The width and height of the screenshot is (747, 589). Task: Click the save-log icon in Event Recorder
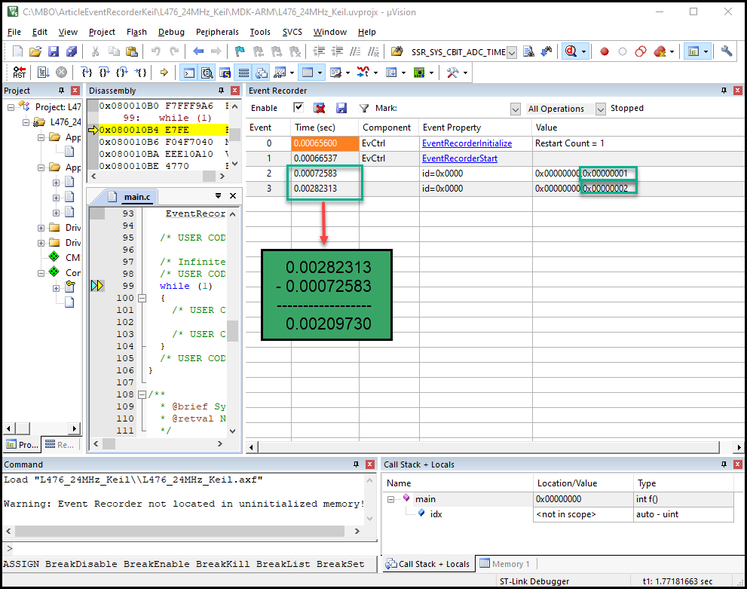[x=341, y=108]
